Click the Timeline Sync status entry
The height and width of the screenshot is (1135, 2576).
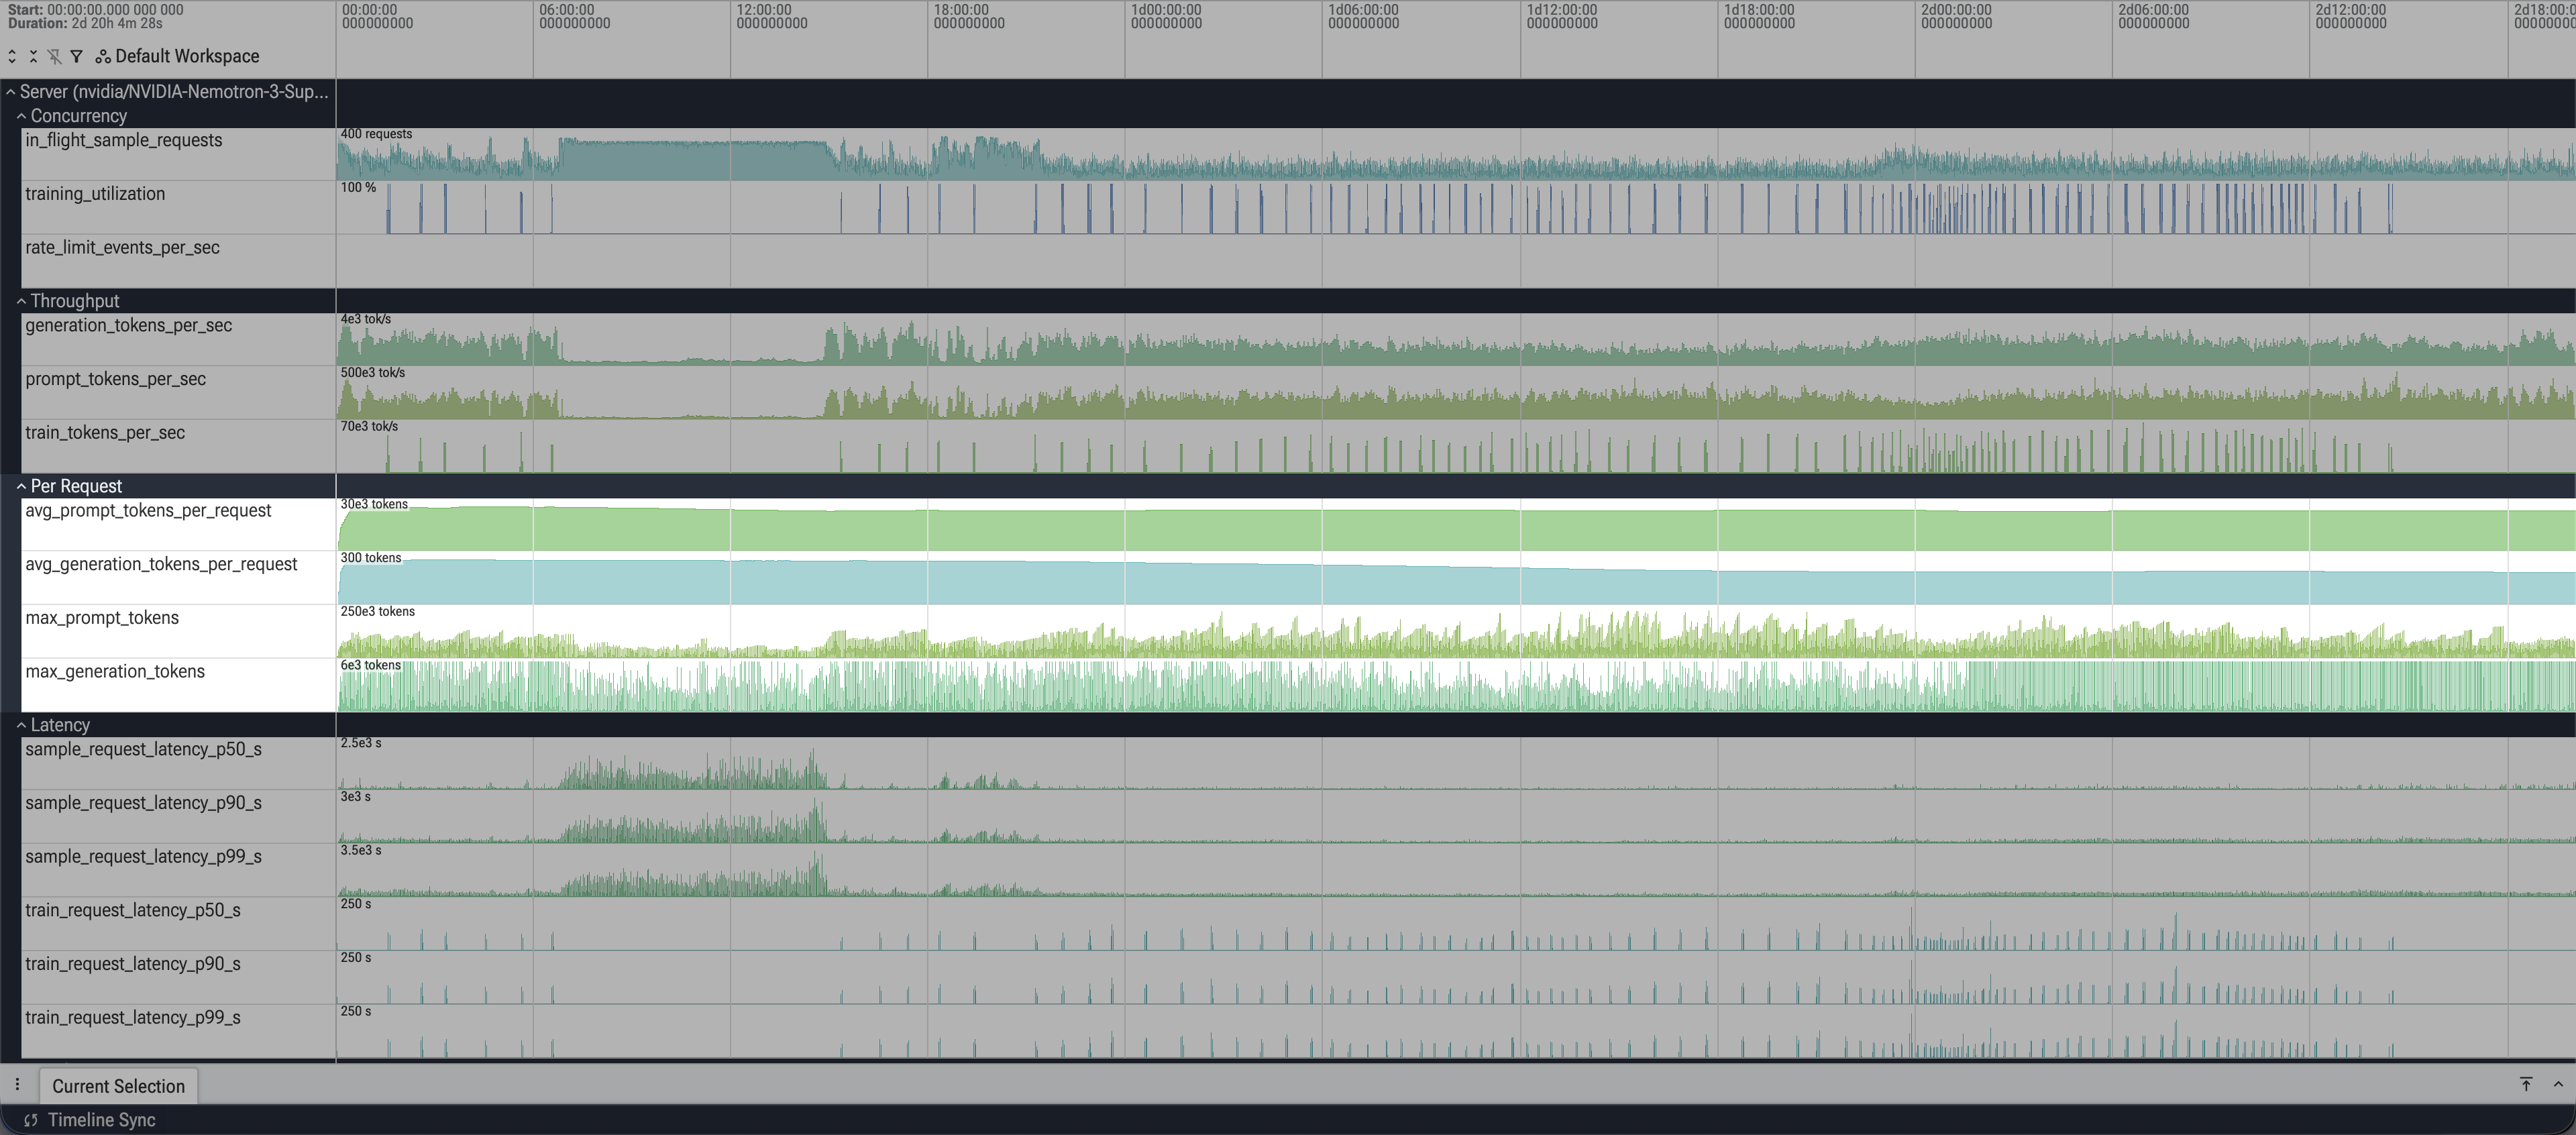101,1120
